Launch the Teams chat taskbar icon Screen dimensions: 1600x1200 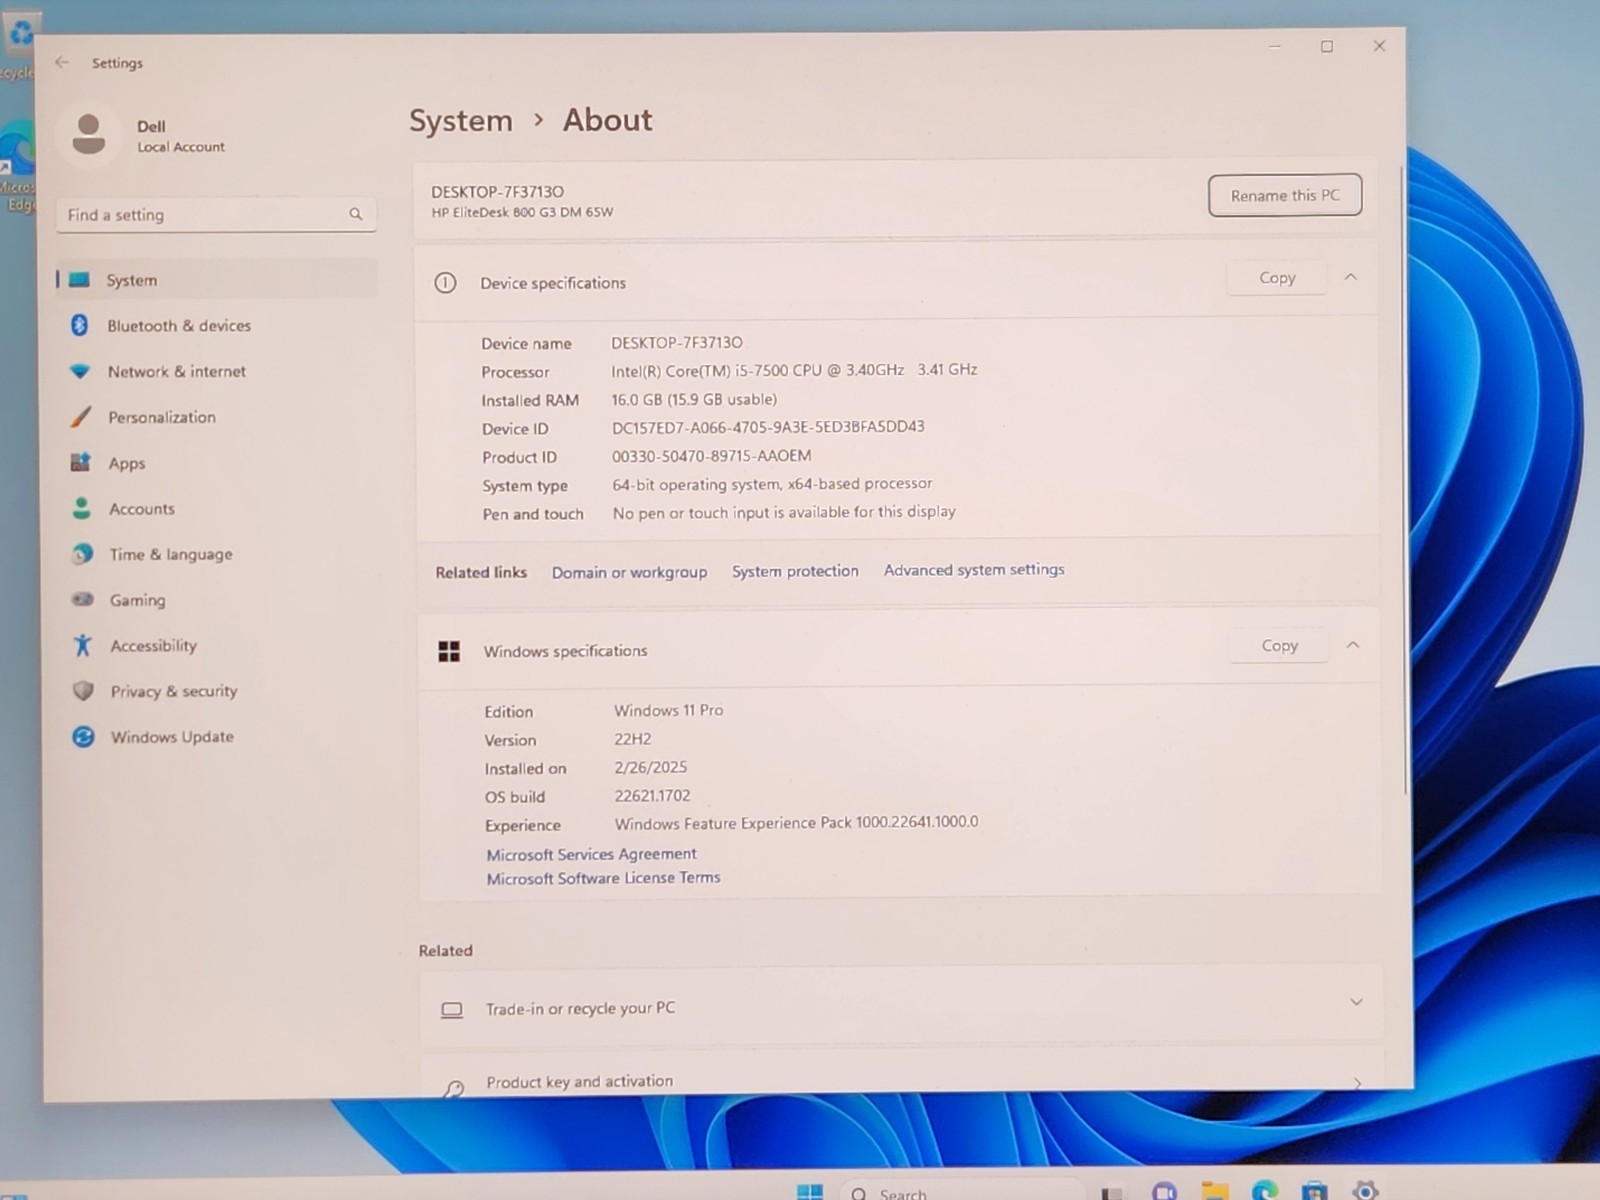[x=1164, y=1192]
